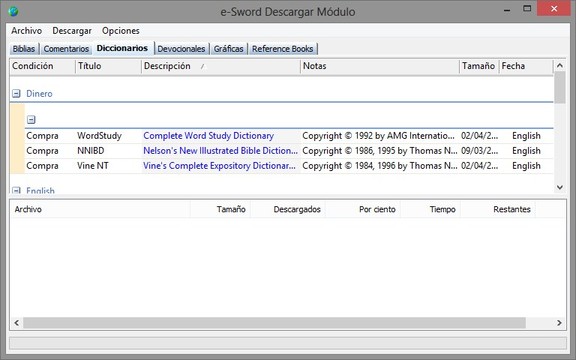Click the e-Sword globe icon in title bar
This screenshot has height=360, width=576.
13,11
